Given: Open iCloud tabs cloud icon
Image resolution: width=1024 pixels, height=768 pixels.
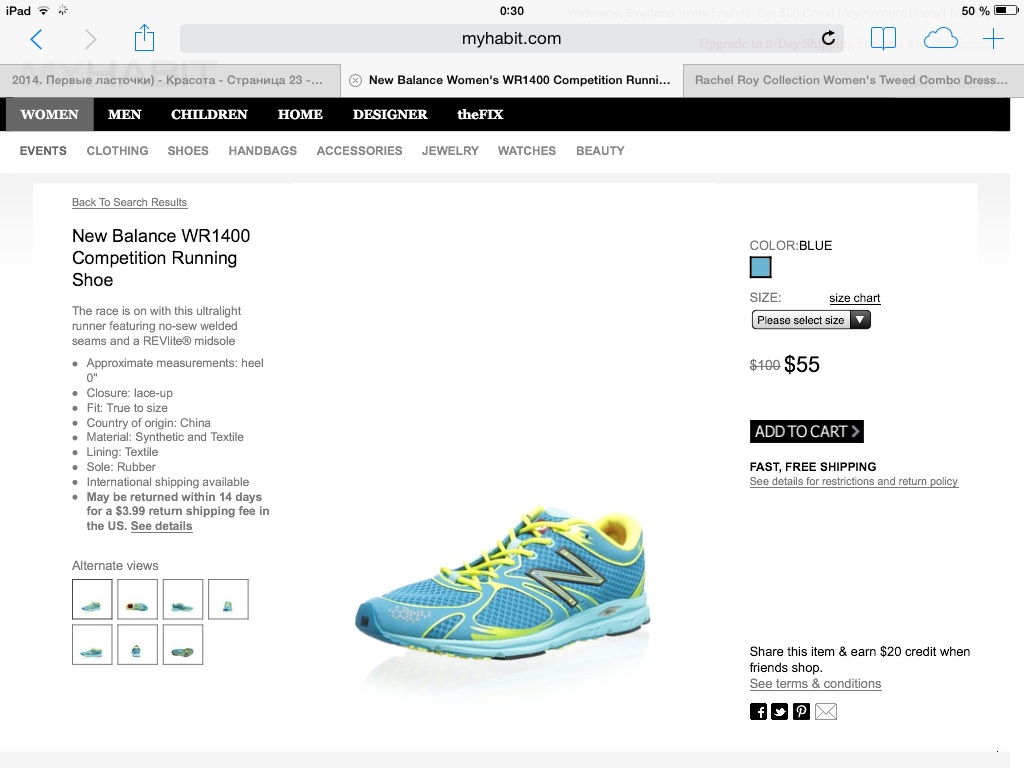Looking at the screenshot, I should (941, 39).
